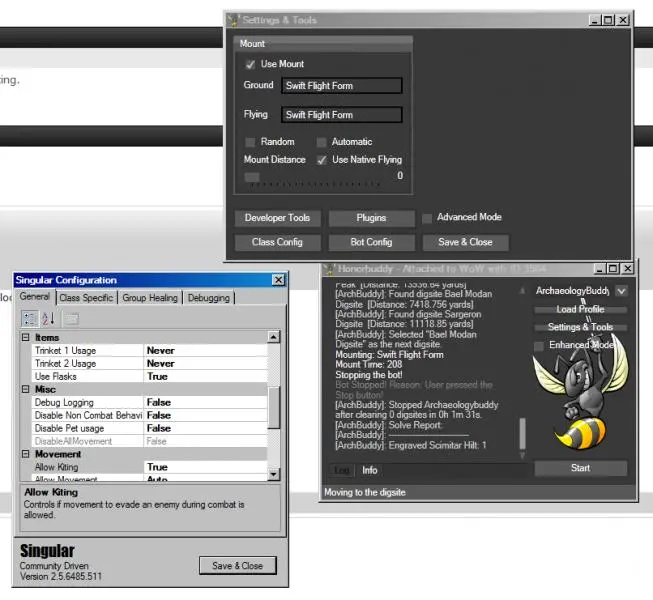Change the Allow Kiting value True

point(205,467)
